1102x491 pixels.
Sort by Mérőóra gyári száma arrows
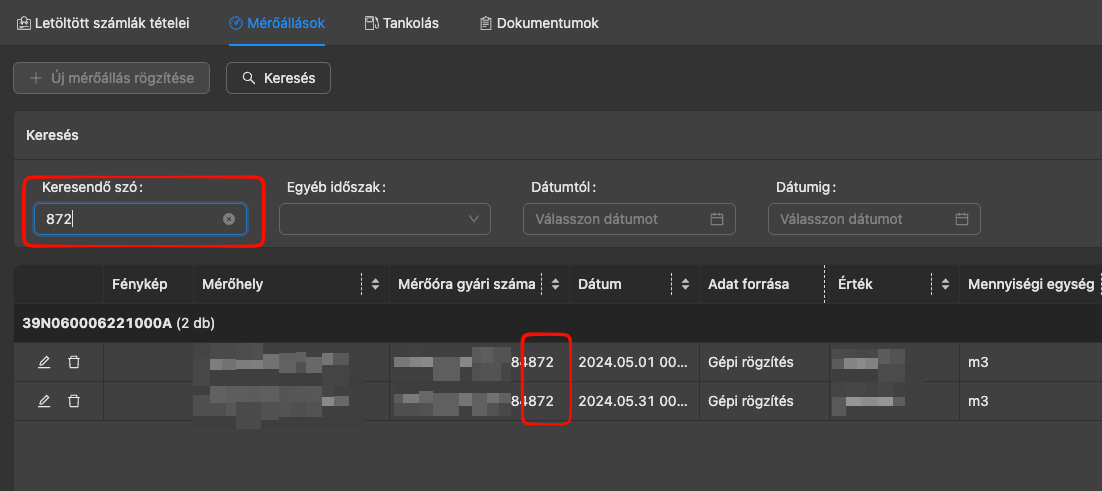[555, 284]
